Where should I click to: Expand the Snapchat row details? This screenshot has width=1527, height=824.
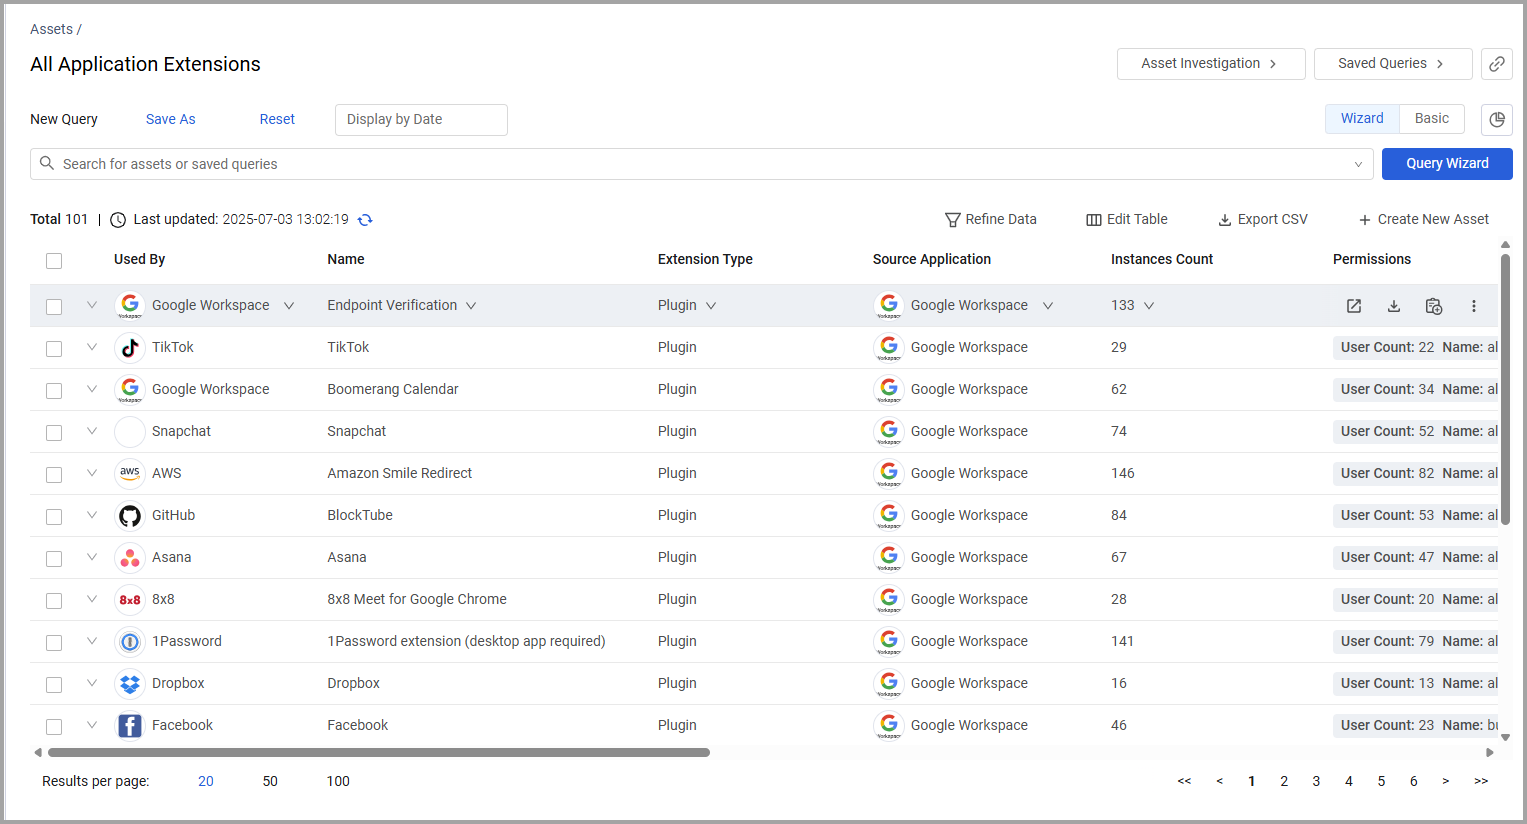pyautogui.click(x=92, y=431)
